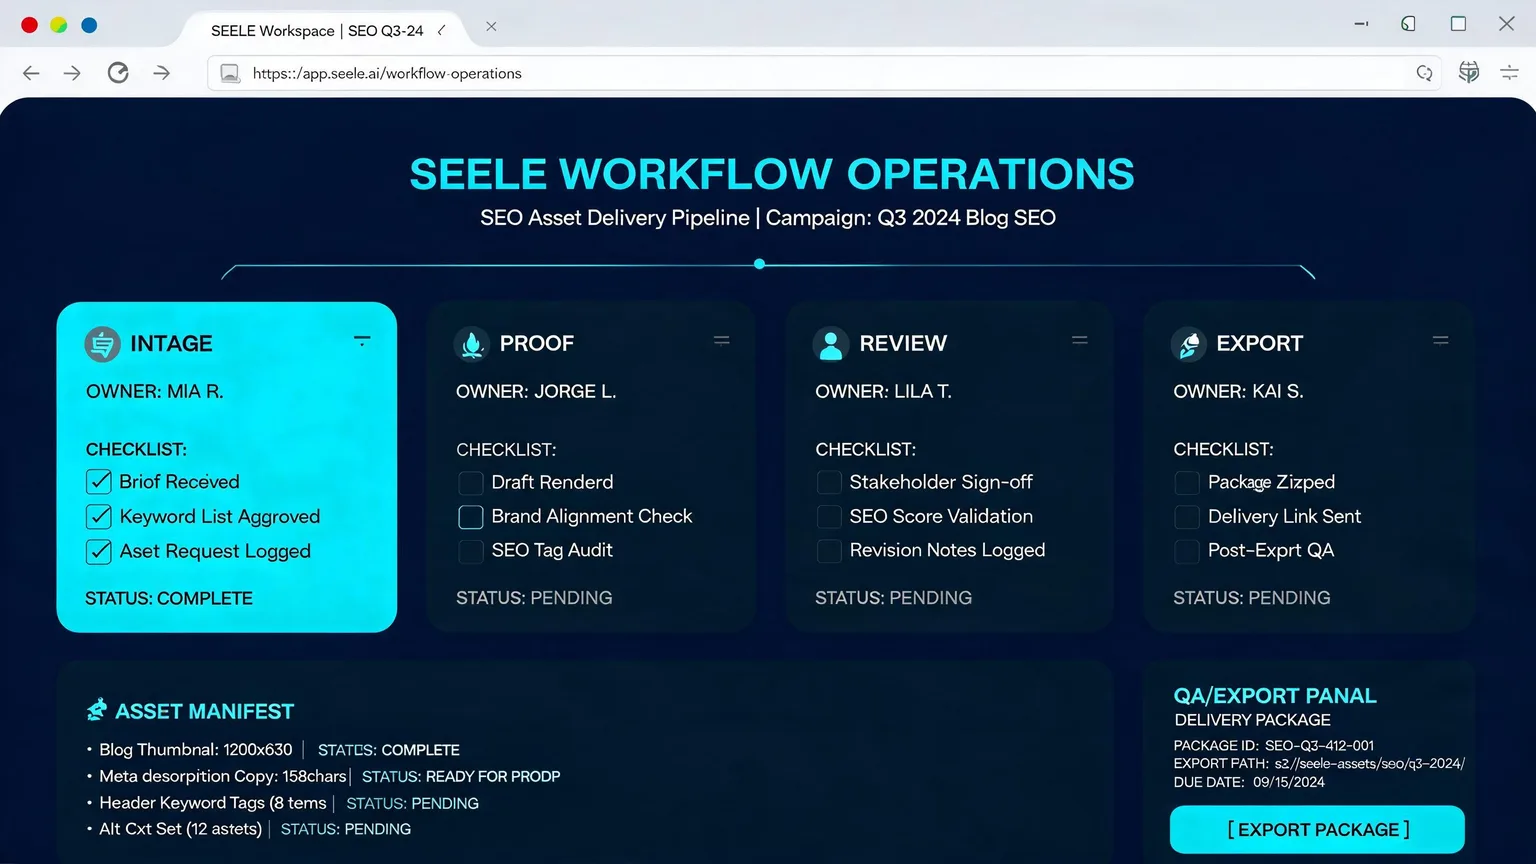Click the first forward arrow button

coord(72,73)
